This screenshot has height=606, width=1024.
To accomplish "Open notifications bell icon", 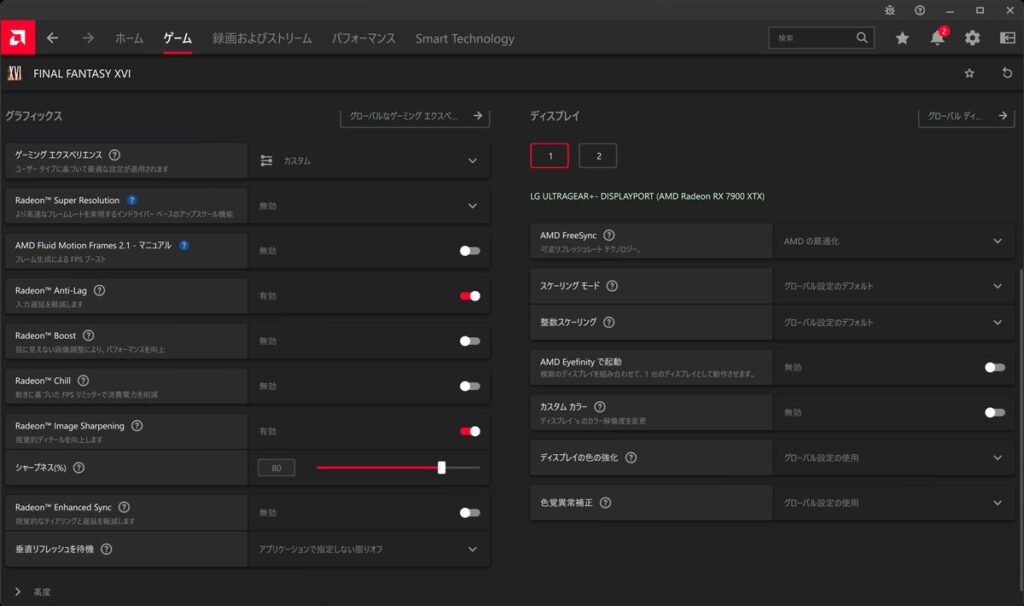I will (938, 38).
